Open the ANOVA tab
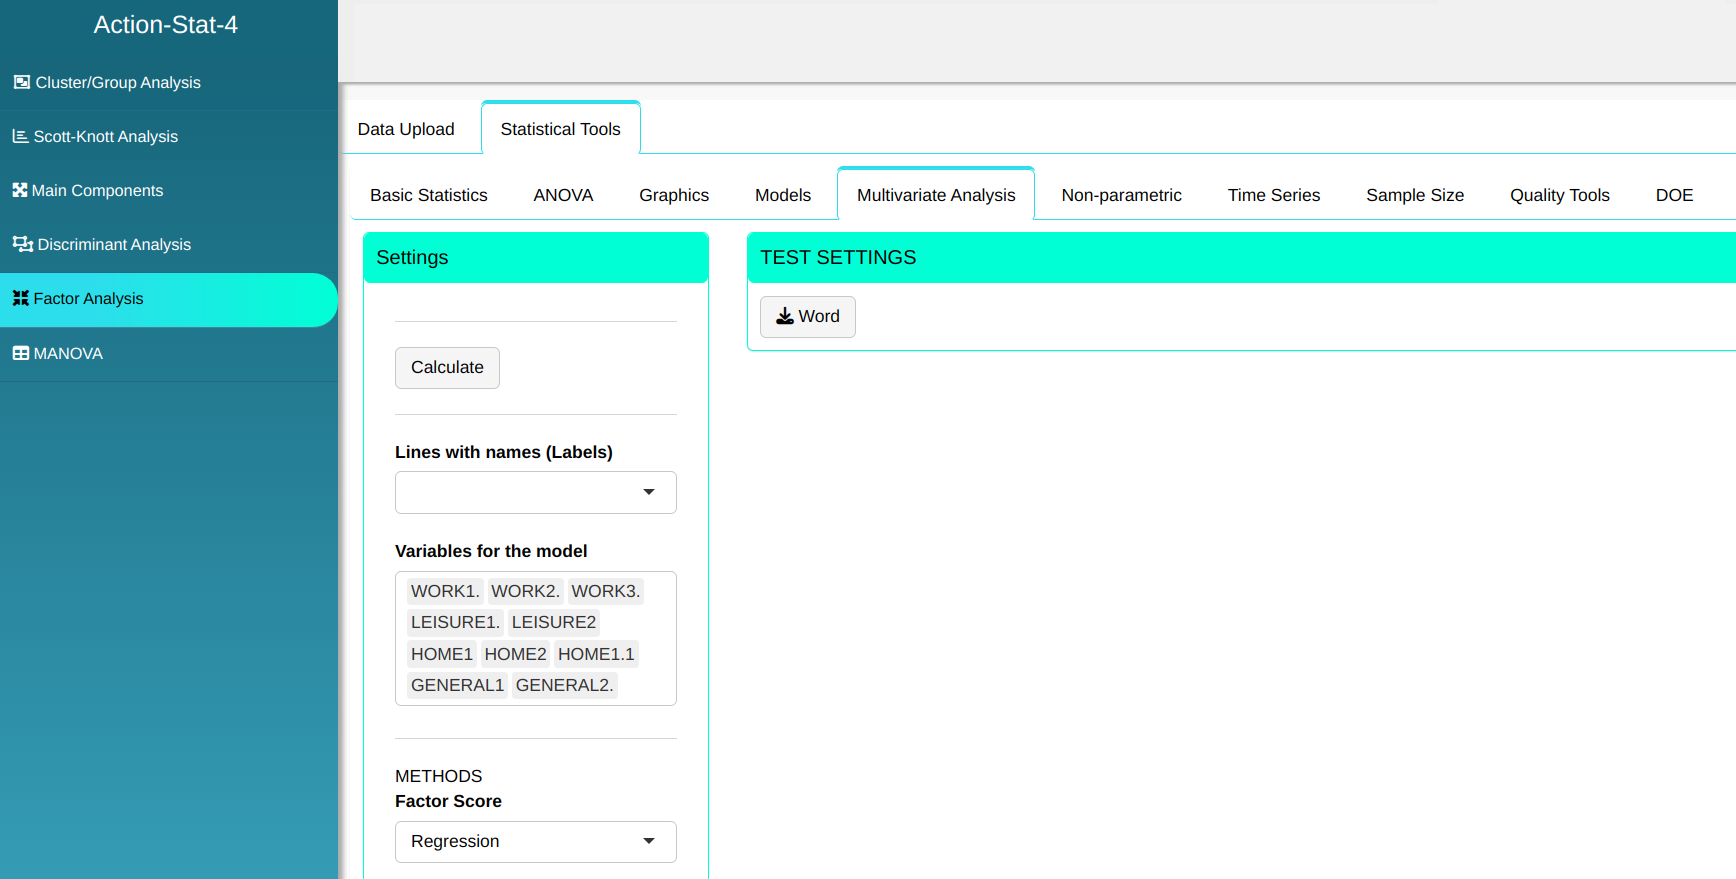The height and width of the screenshot is (879, 1736). pos(563,195)
